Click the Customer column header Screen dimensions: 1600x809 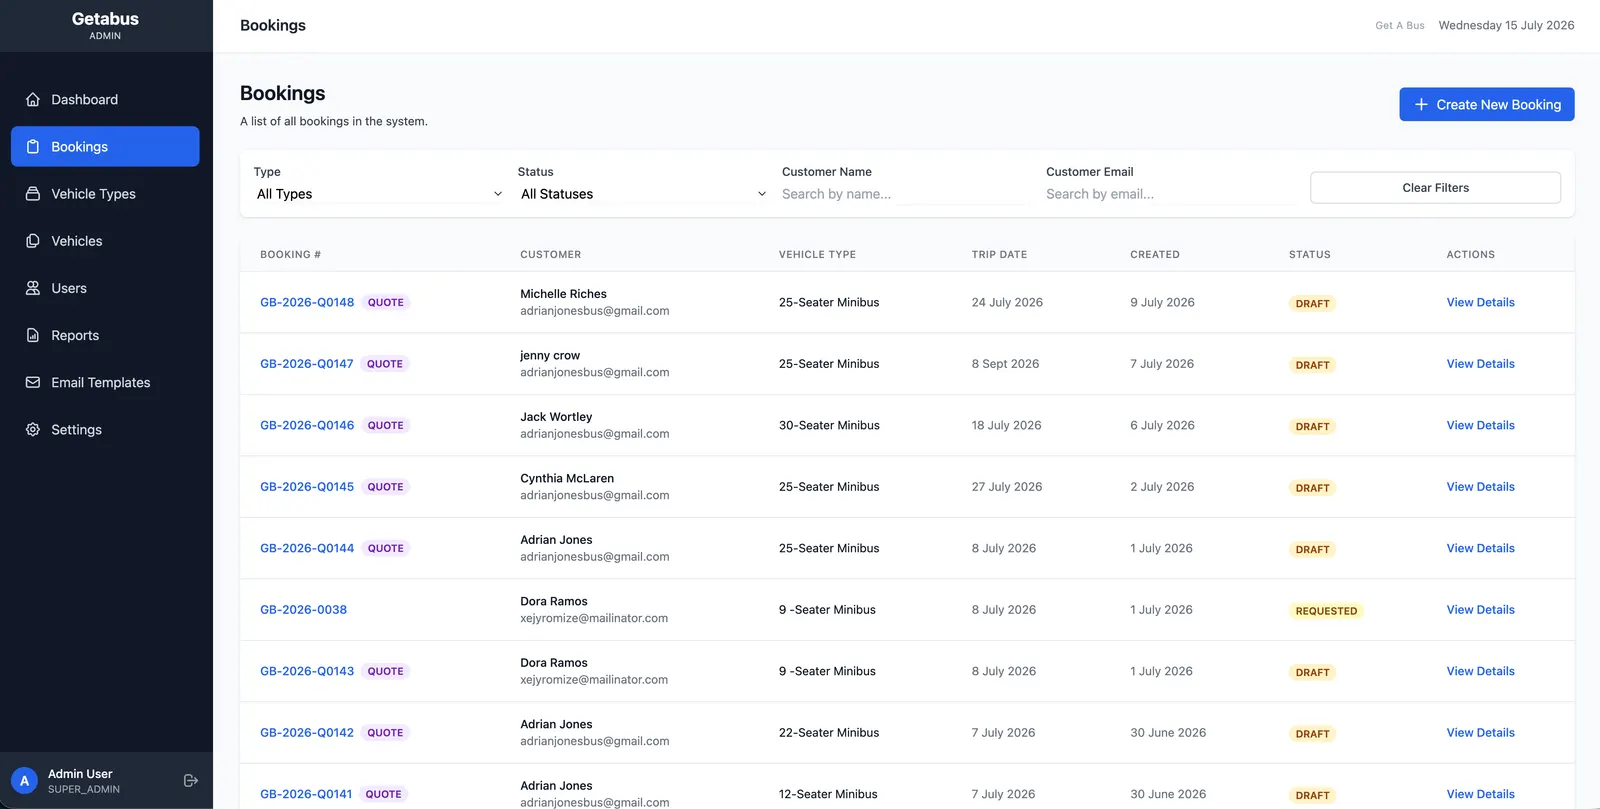coord(550,255)
